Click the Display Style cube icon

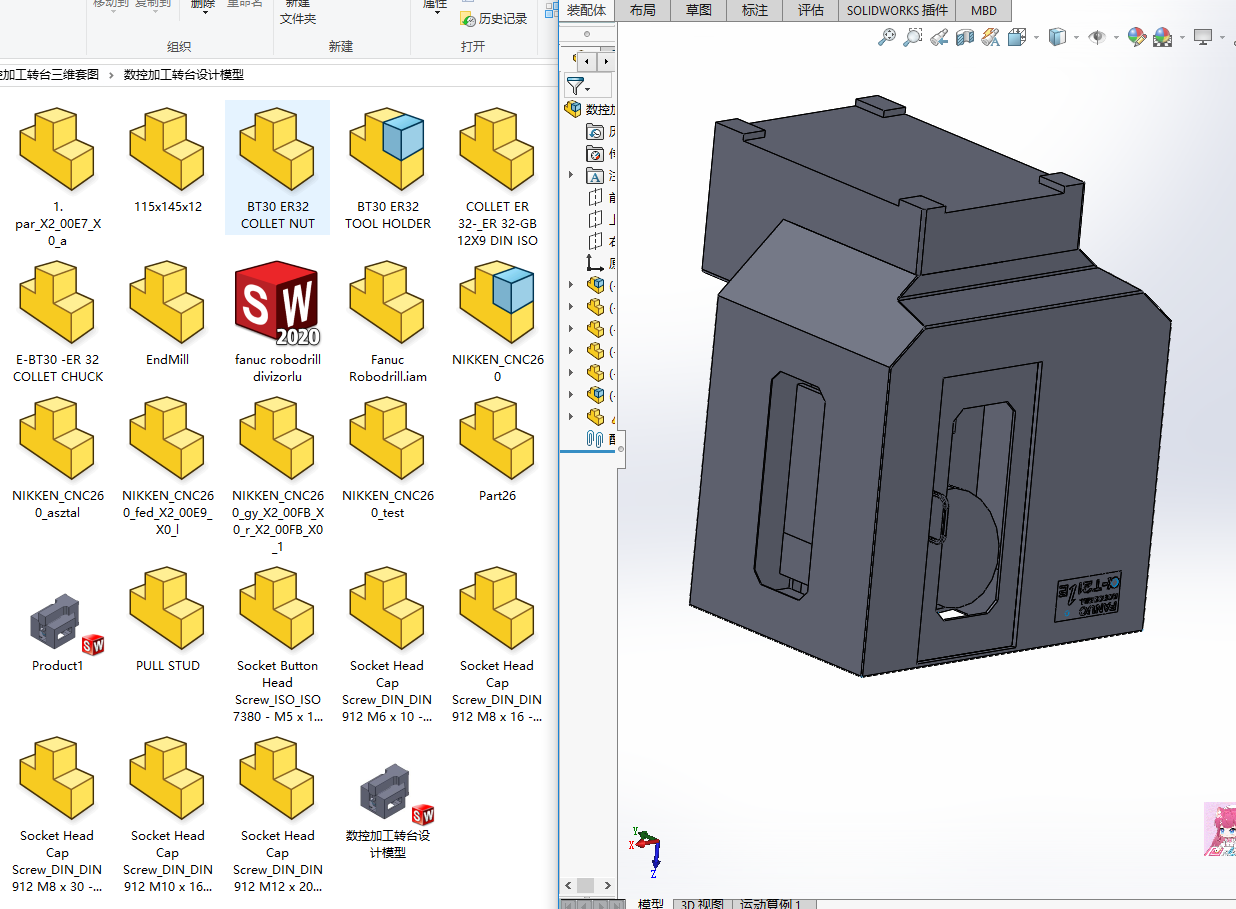tap(1057, 37)
